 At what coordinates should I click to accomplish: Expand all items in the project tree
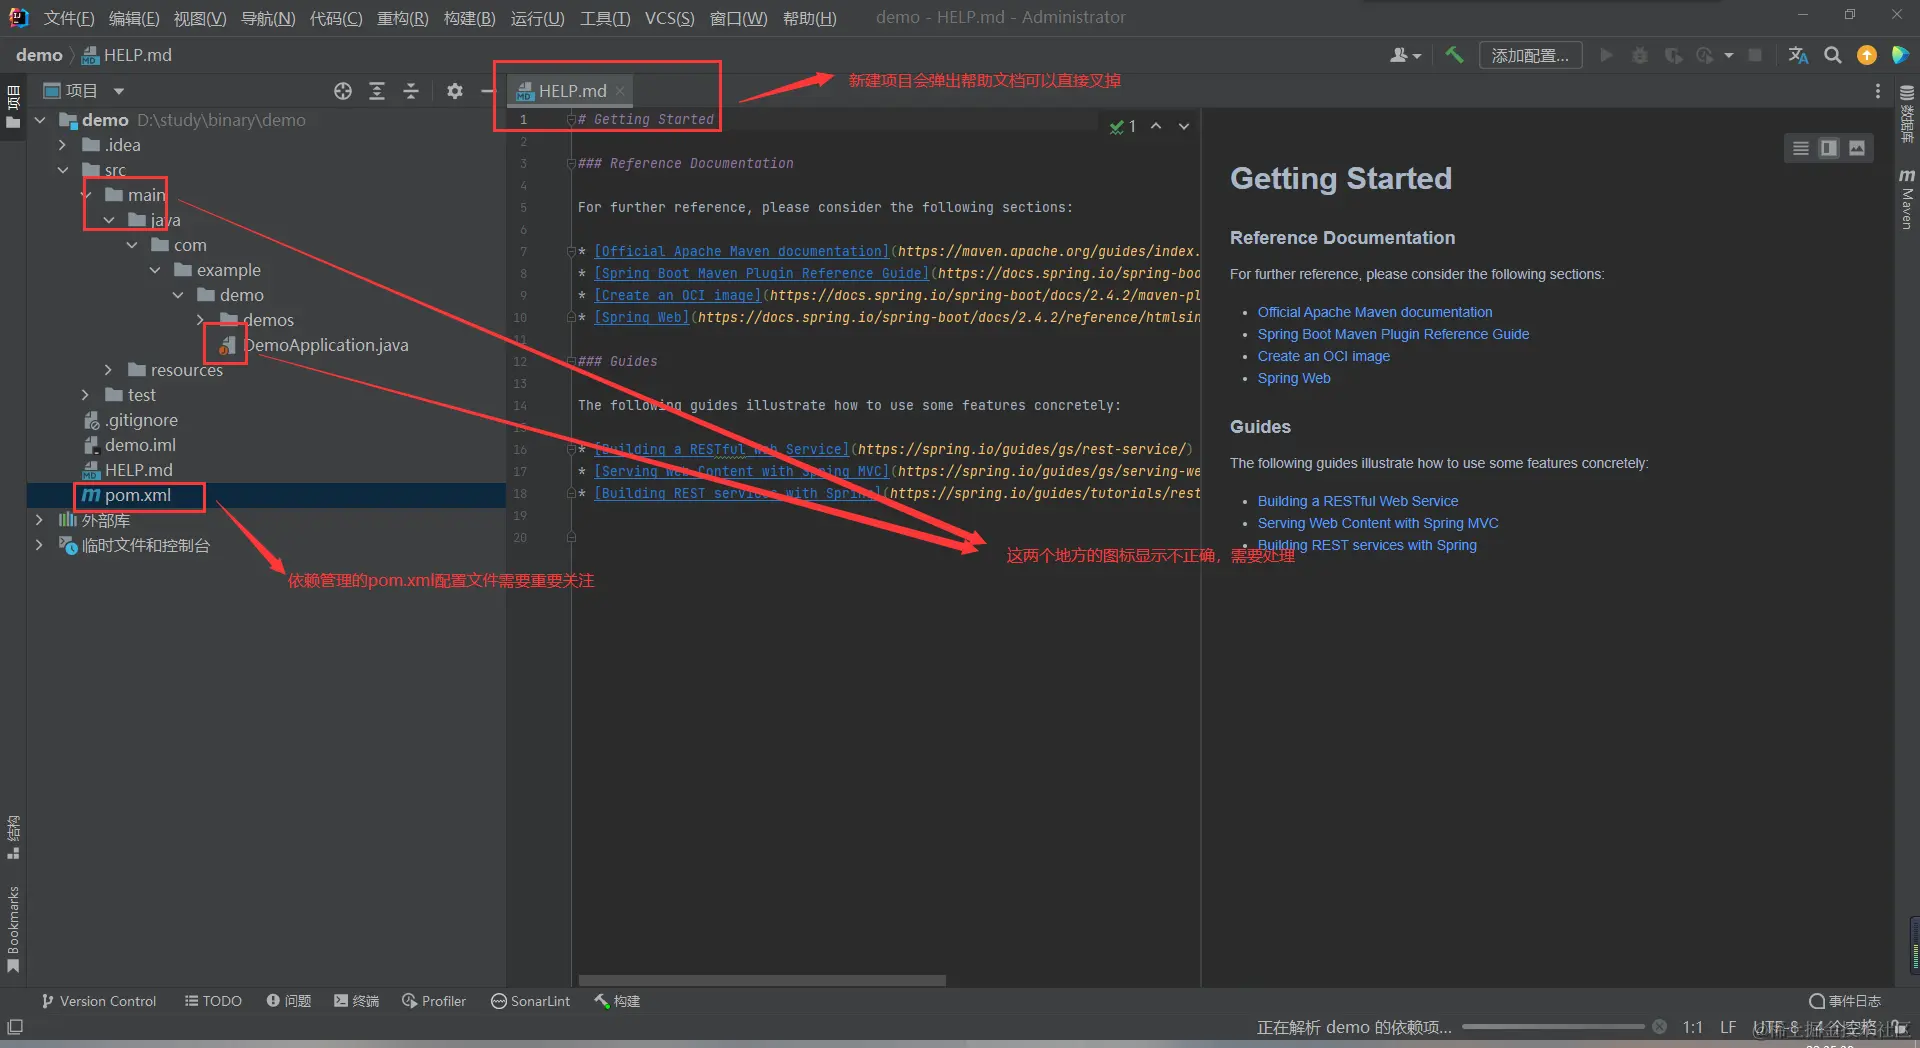(377, 91)
